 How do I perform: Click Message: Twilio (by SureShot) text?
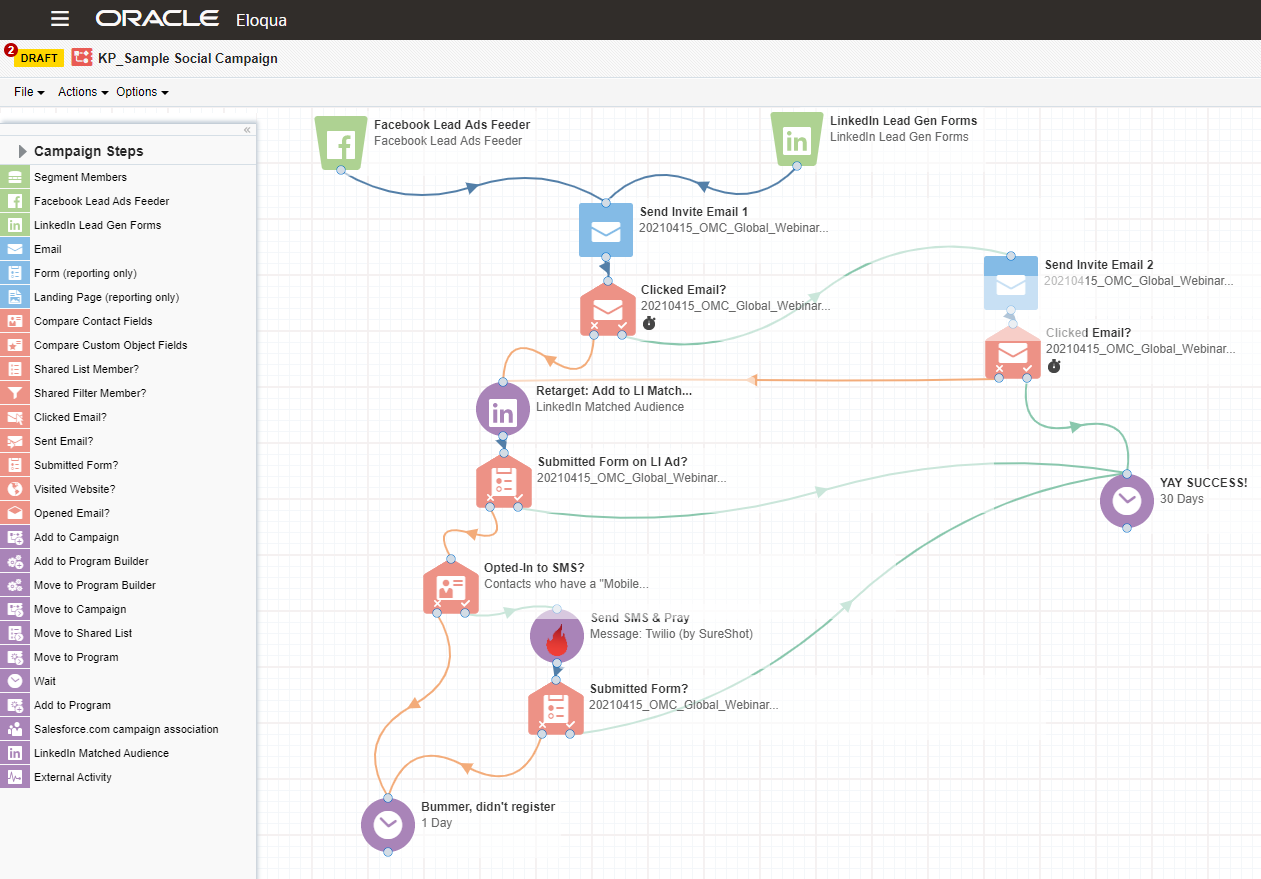671,634
